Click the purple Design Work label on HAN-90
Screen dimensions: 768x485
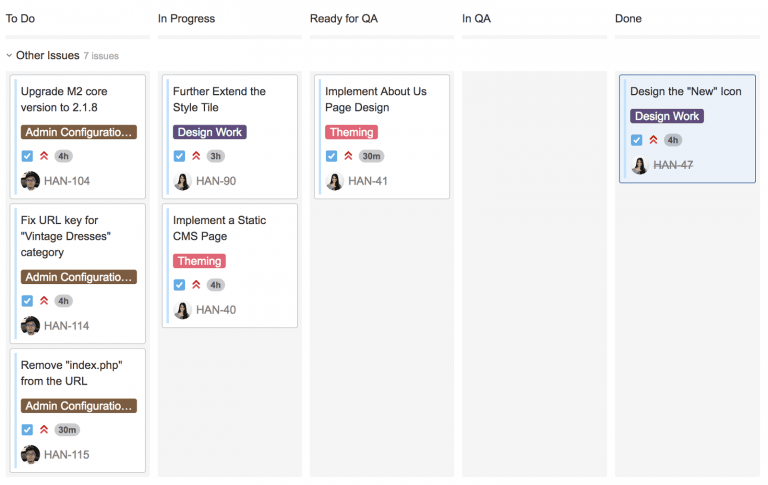[209, 132]
